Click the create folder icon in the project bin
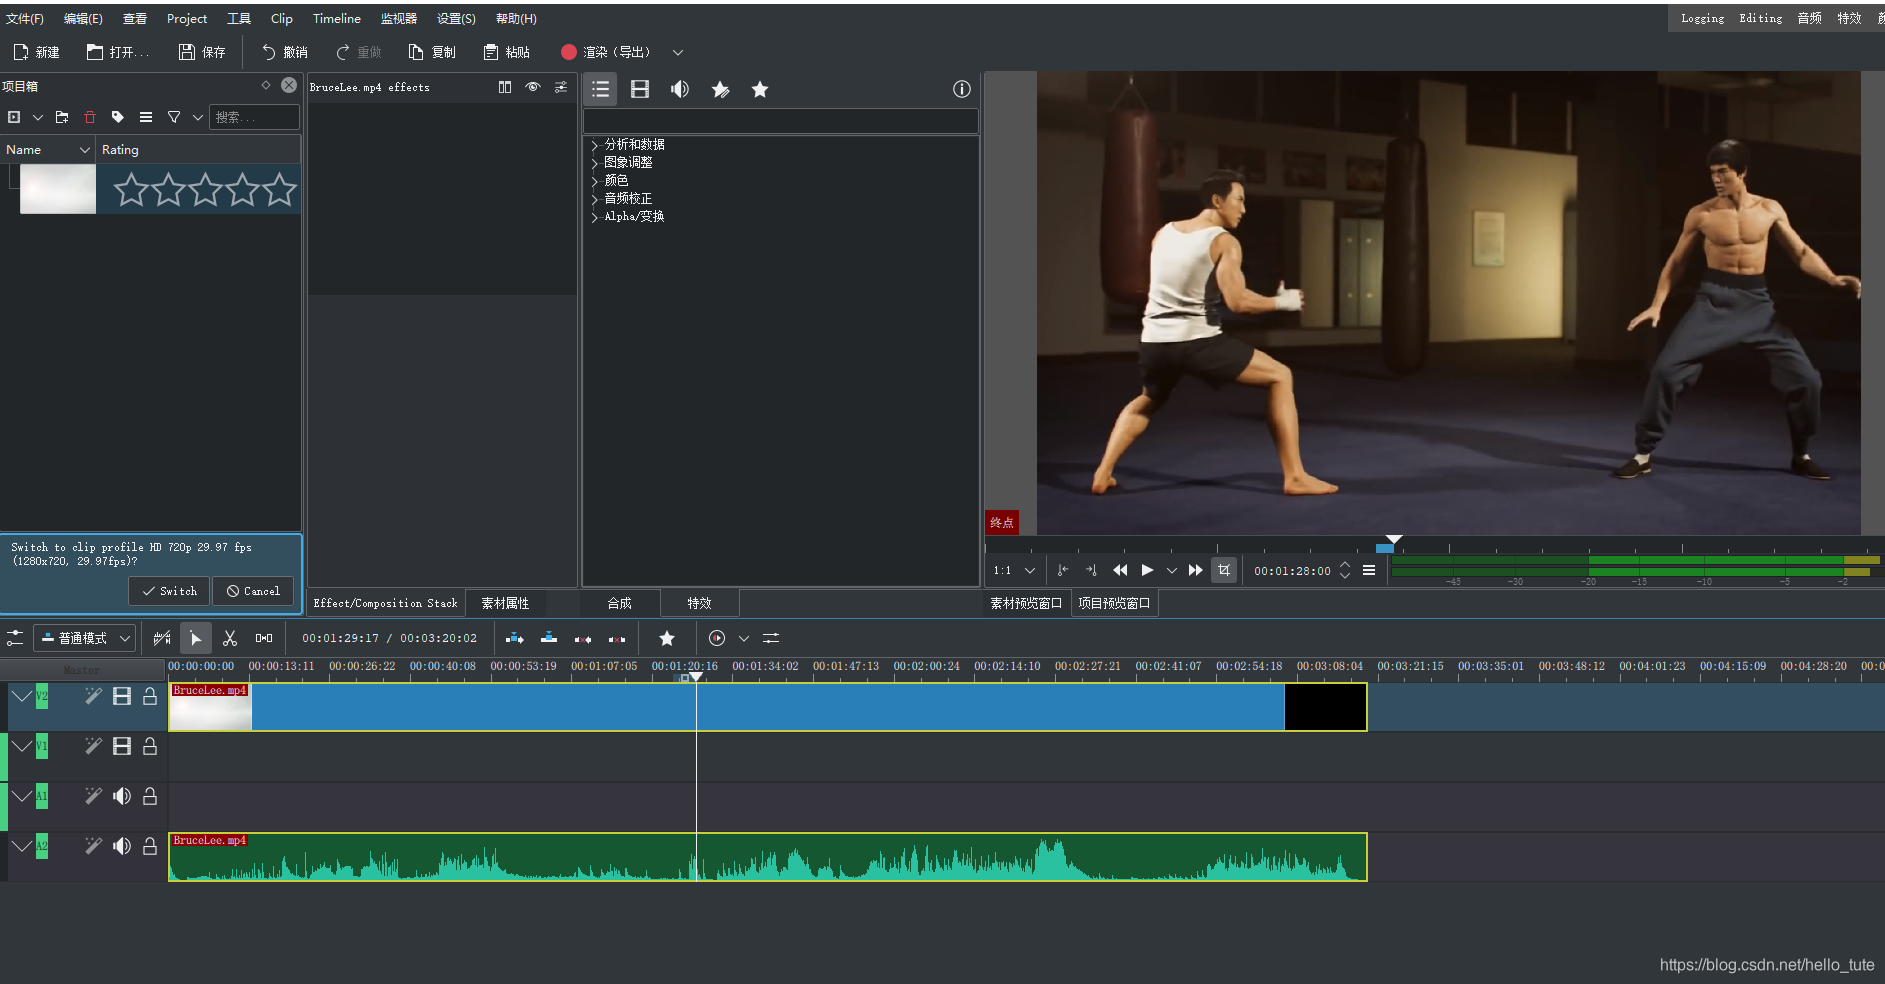 point(62,117)
